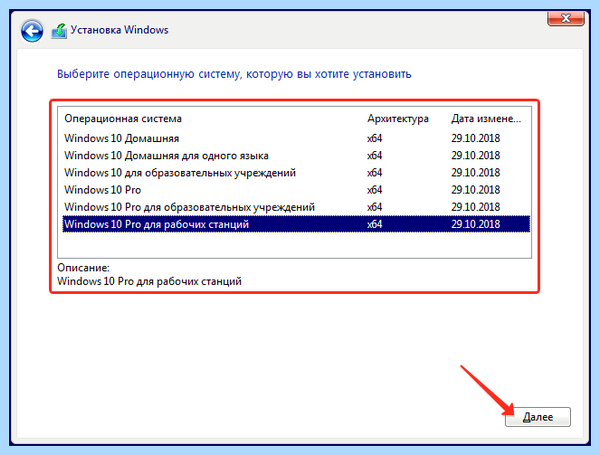Select Windows 10 для образовательных учреждений
The width and height of the screenshot is (600, 455).
coord(296,173)
